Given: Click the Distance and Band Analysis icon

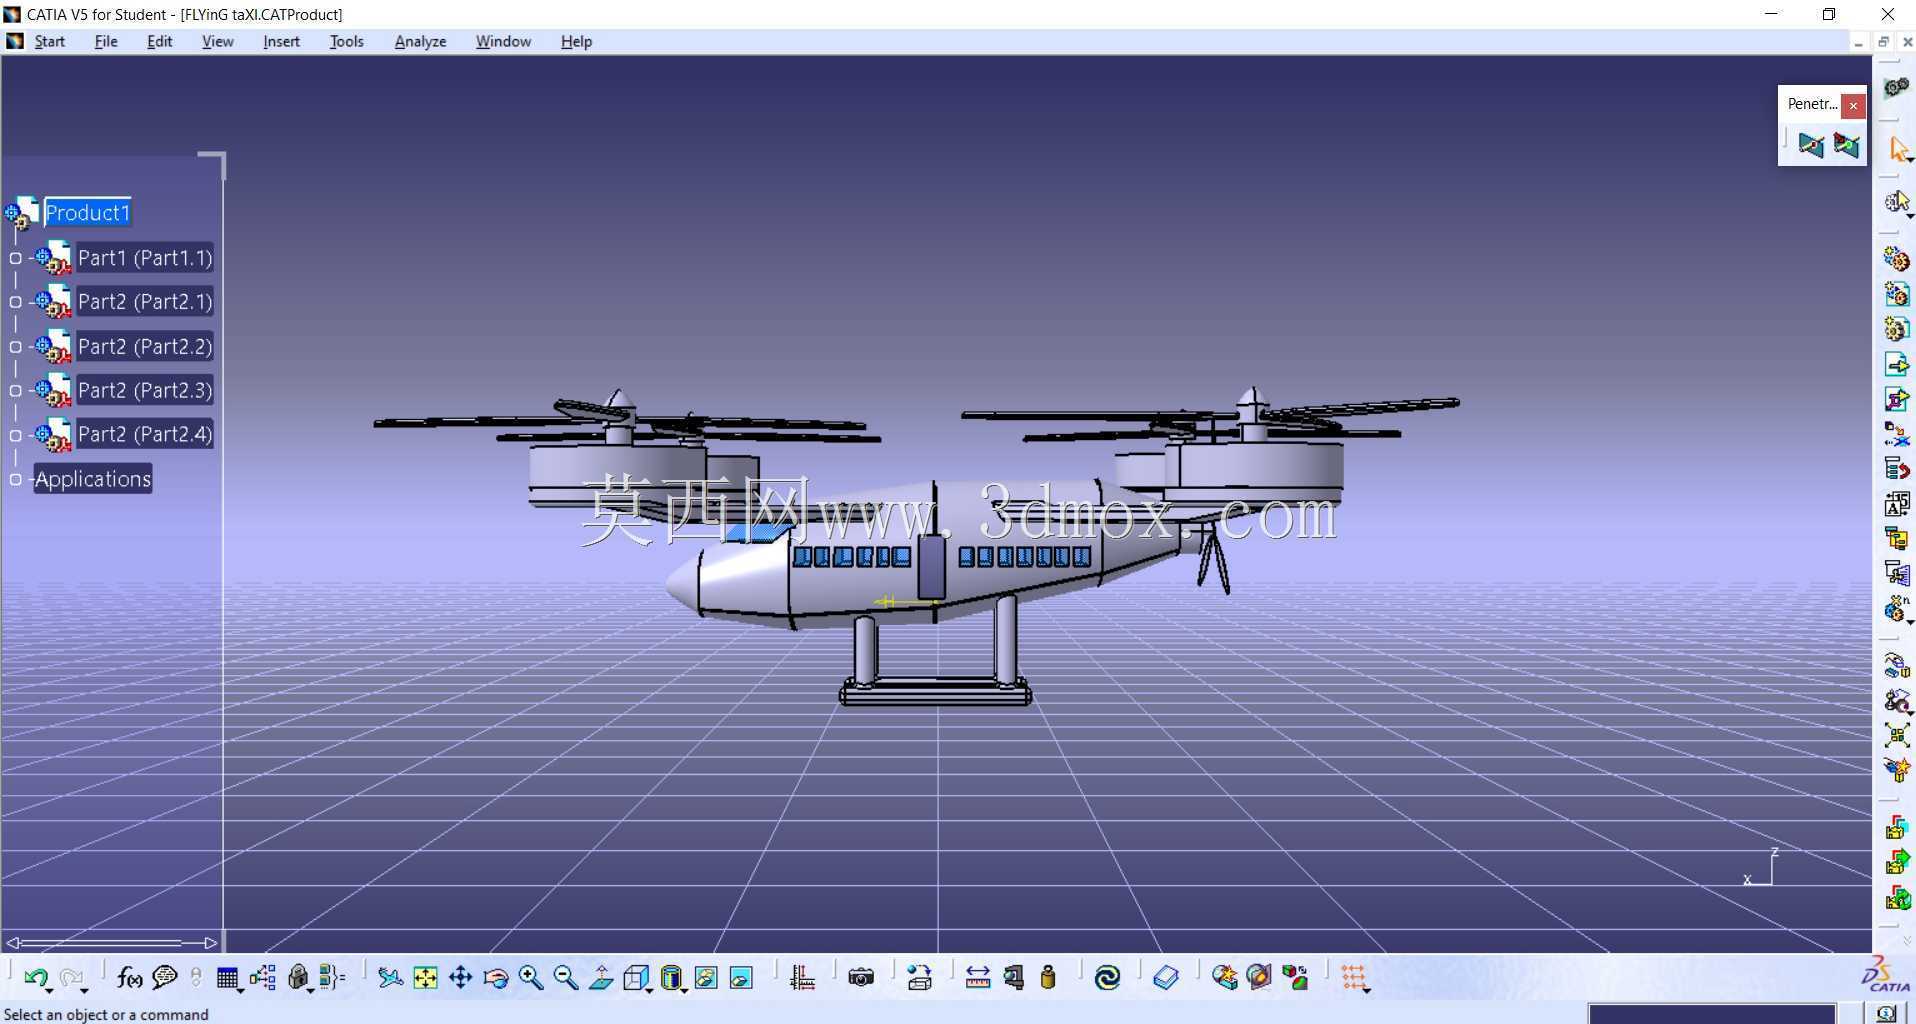Looking at the screenshot, I should pos(1295,978).
